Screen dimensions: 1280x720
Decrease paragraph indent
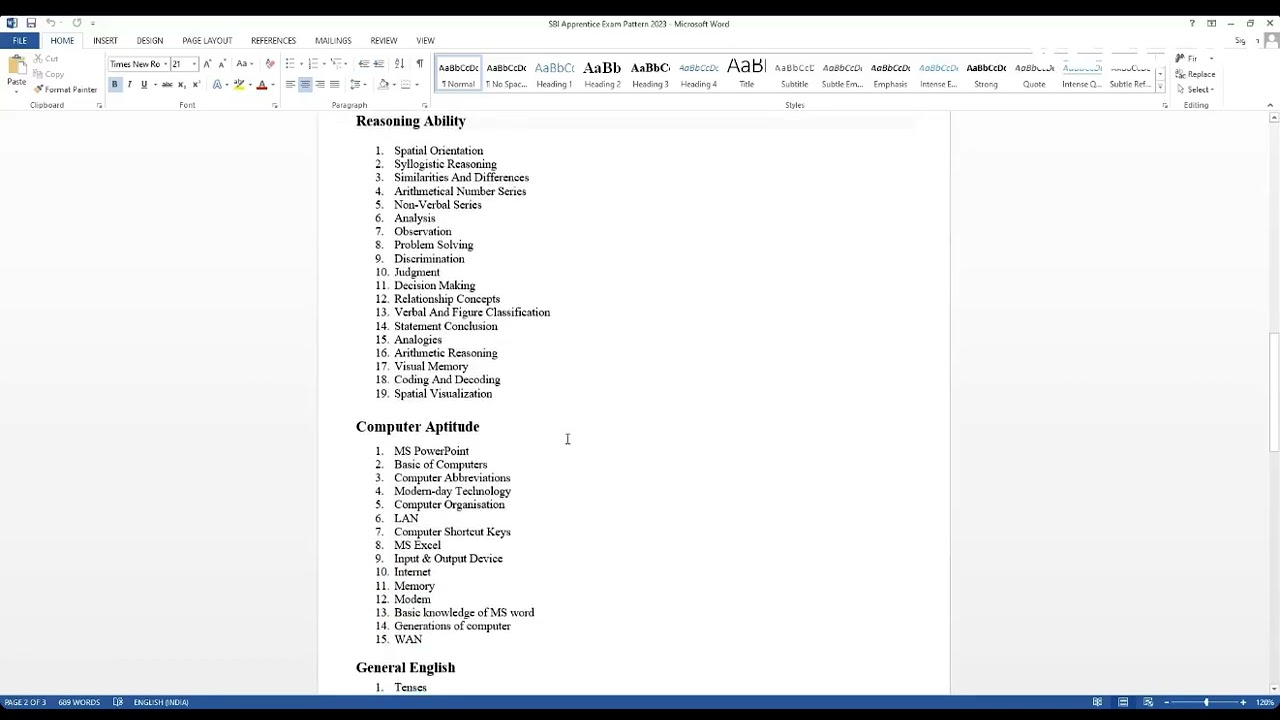[x=364, y=64]
